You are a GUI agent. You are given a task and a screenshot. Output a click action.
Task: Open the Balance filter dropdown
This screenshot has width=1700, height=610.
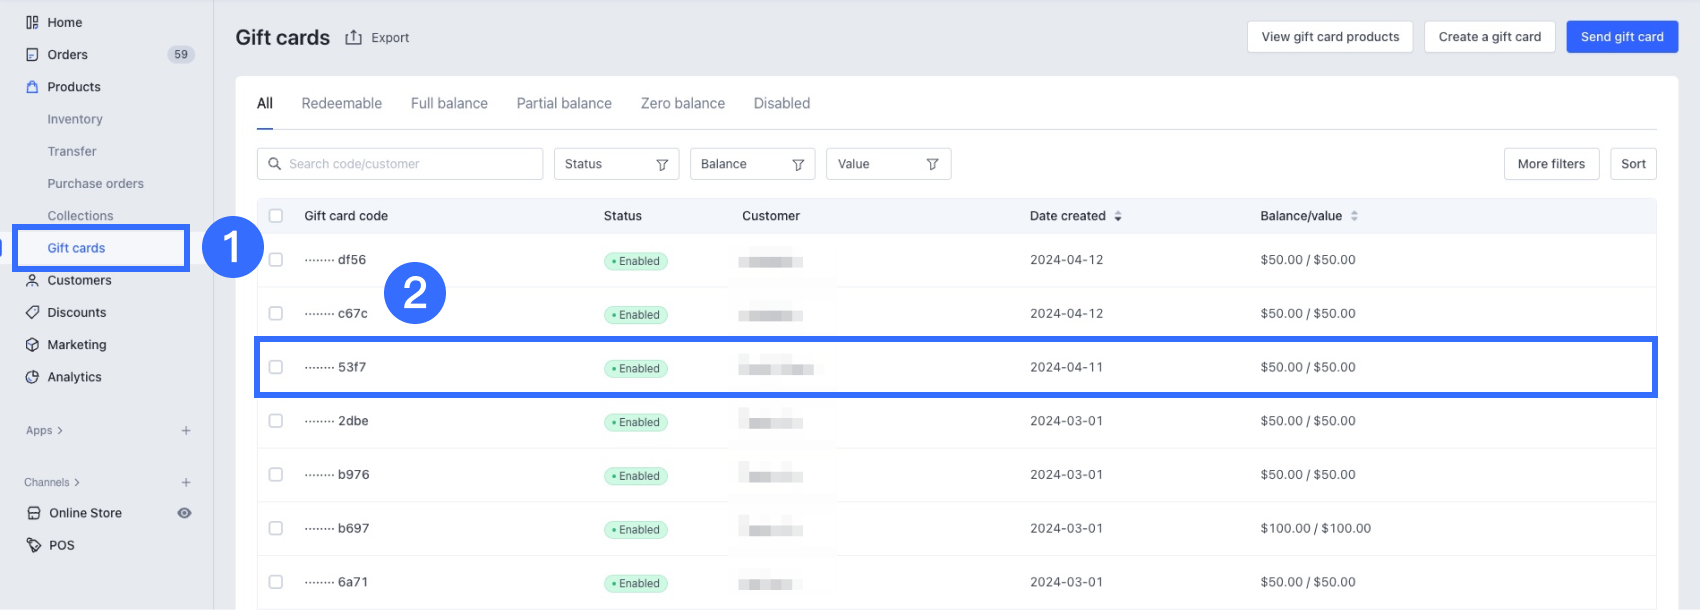pos(752,164)
